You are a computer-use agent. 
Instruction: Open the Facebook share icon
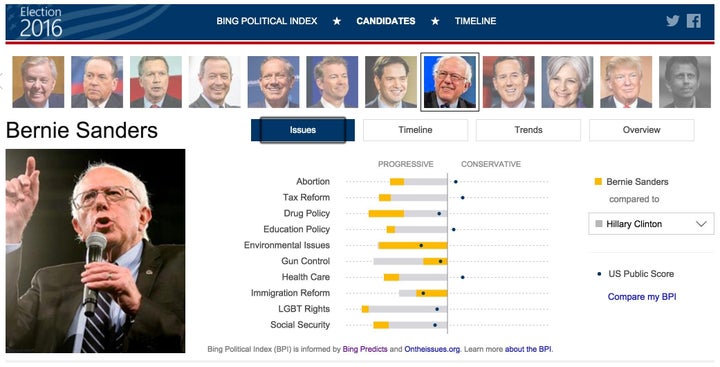tap(694, 21)
